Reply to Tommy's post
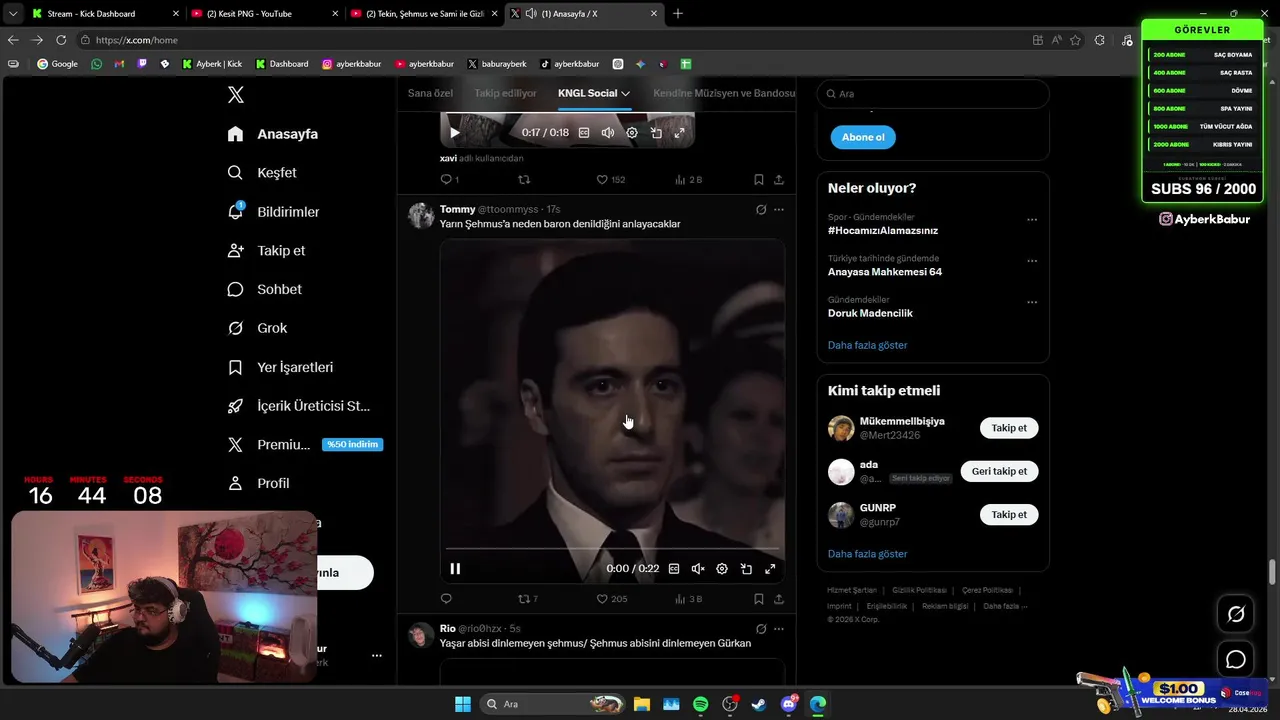Viewport: 1280px width, 720px height. 446,599
